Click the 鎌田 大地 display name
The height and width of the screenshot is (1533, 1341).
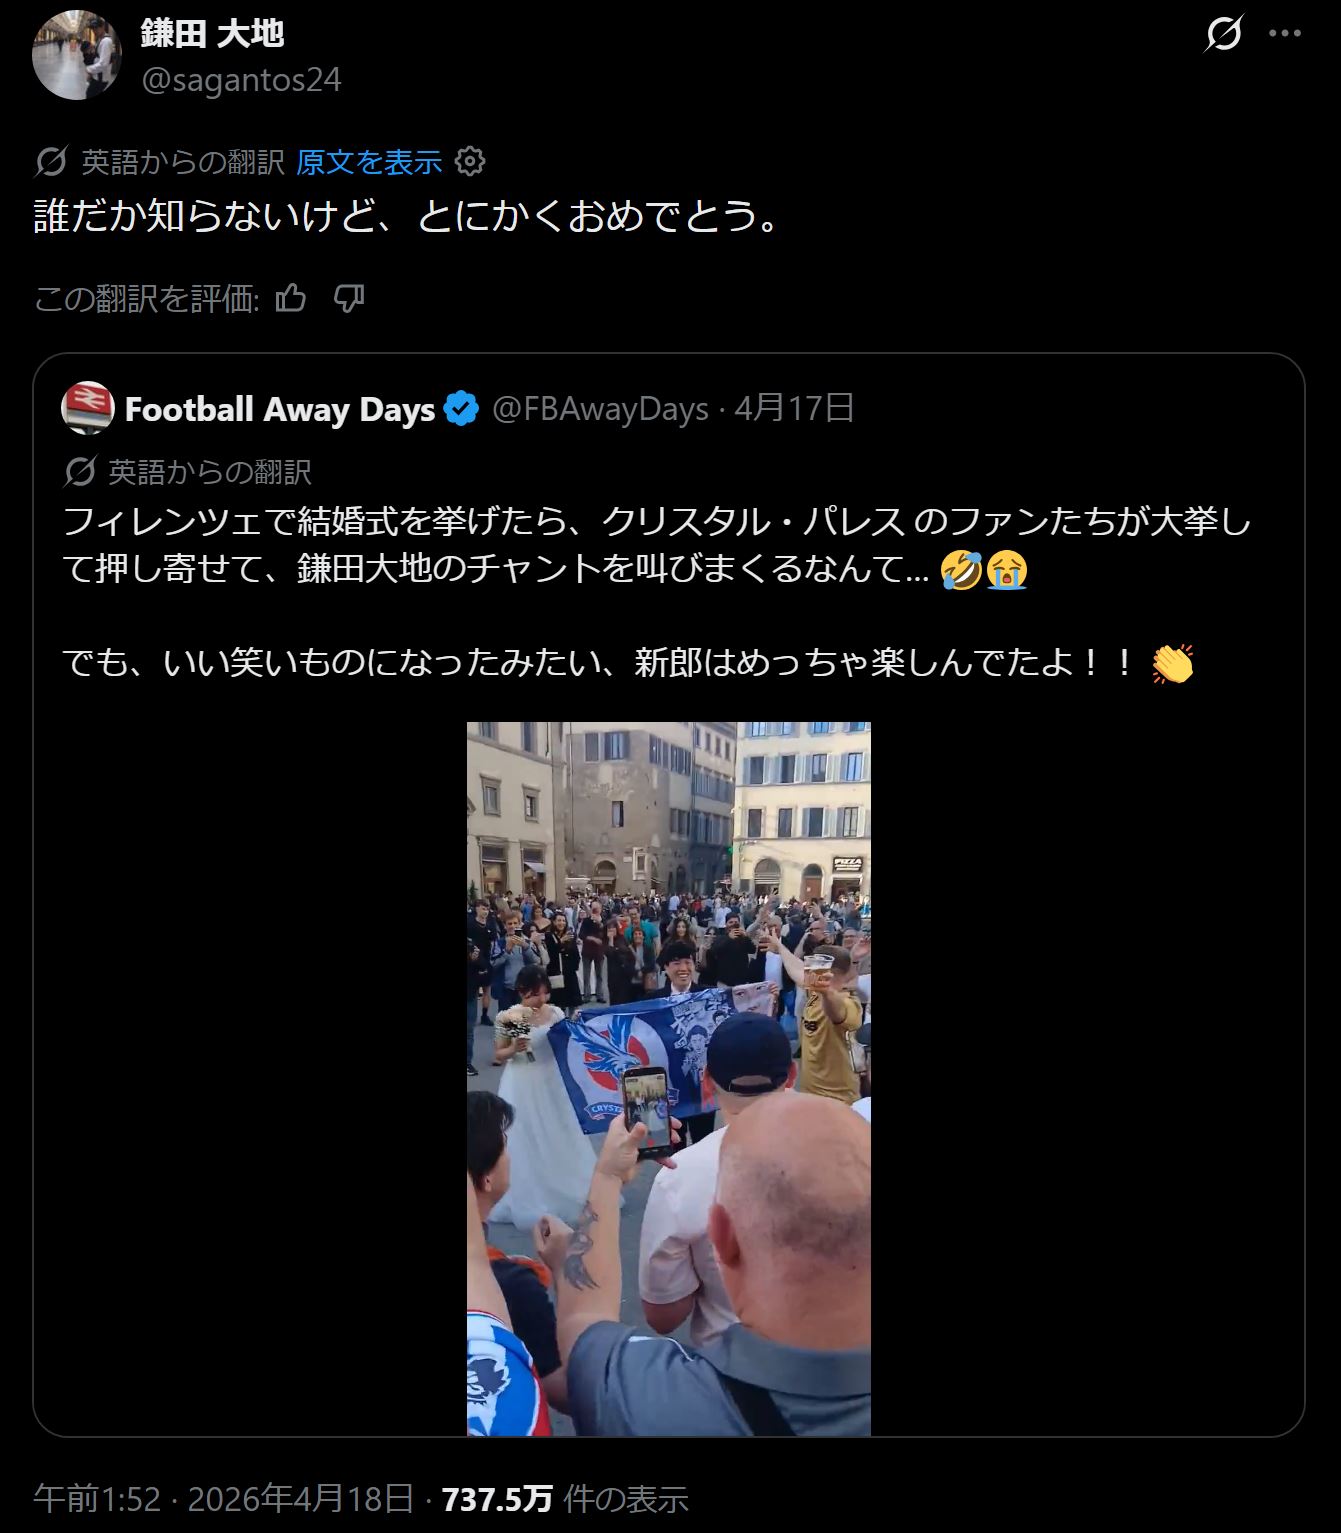click(213, 33)
